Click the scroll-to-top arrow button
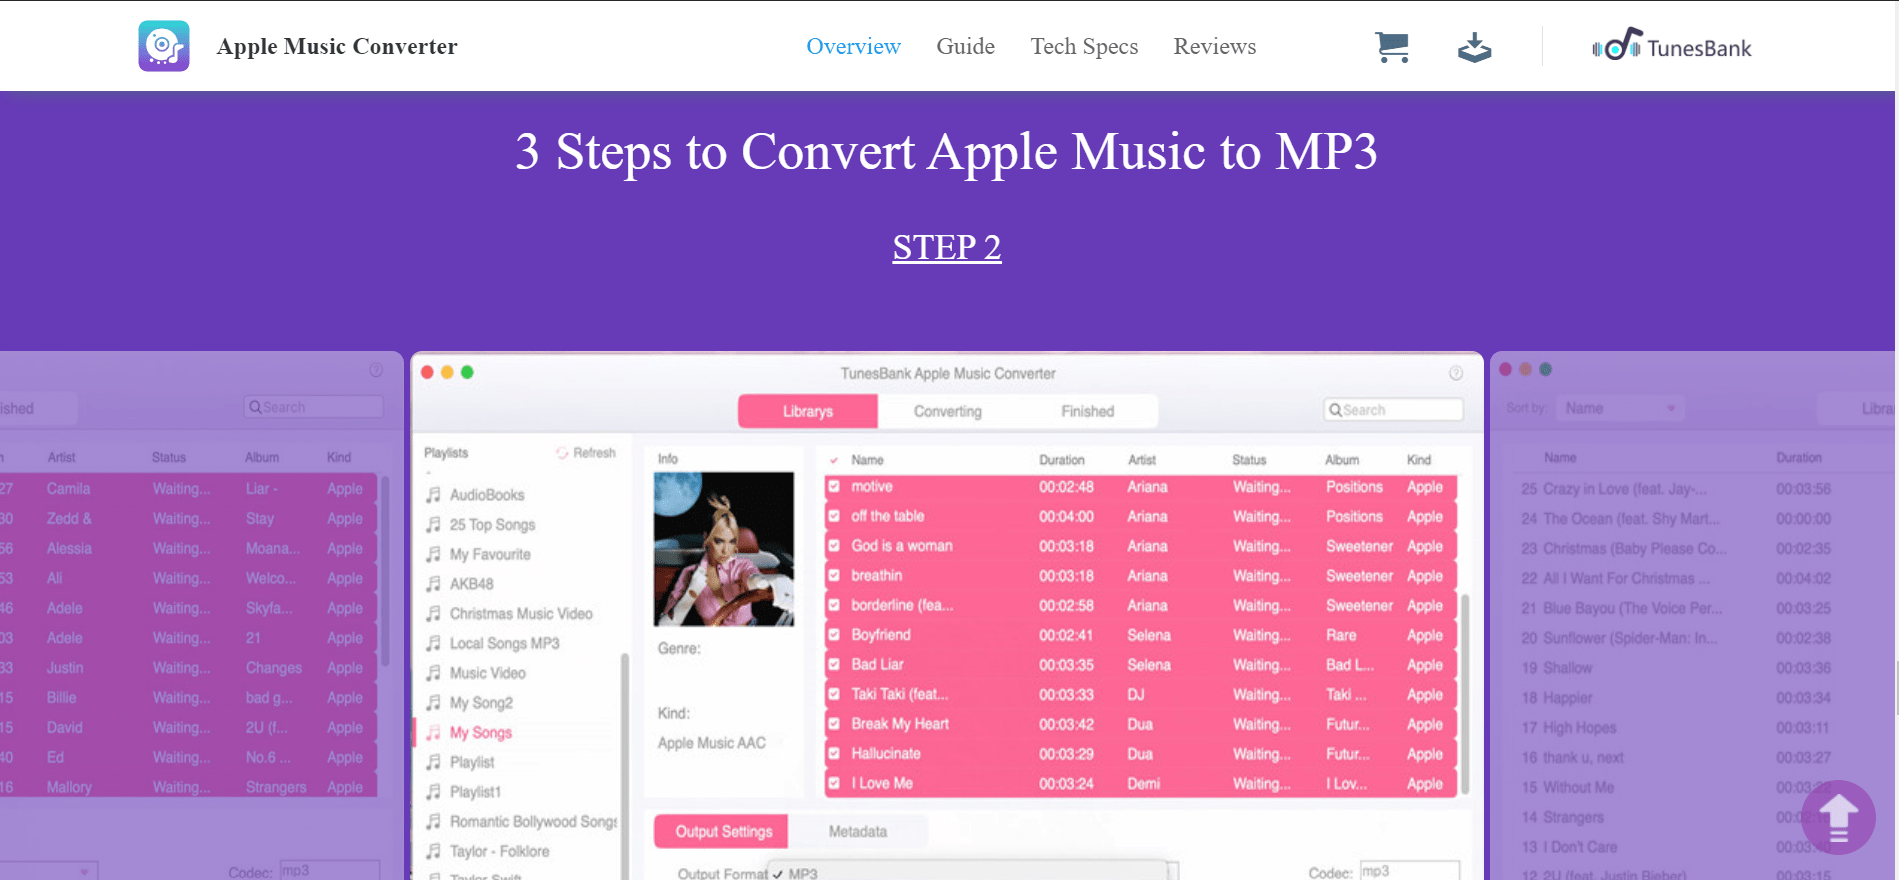 coord(1838,817)
